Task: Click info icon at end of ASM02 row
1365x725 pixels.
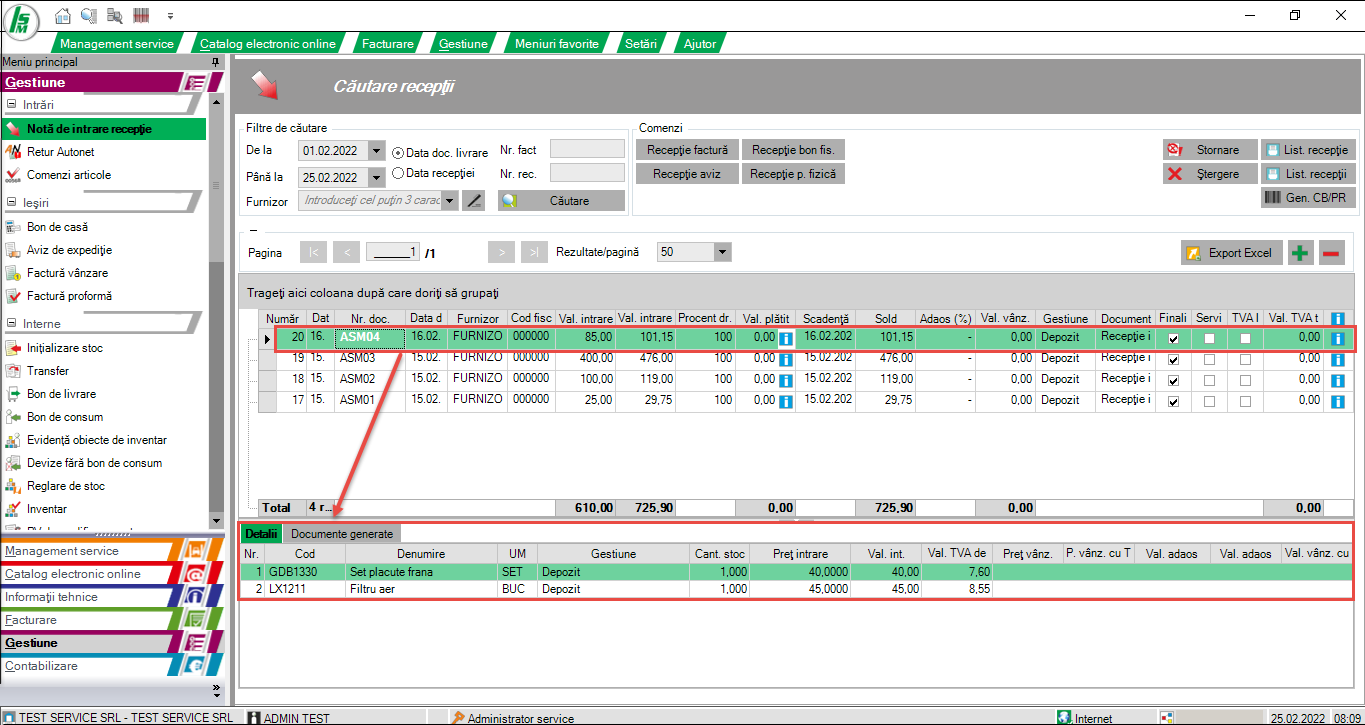Action: tap(1339, 380)
